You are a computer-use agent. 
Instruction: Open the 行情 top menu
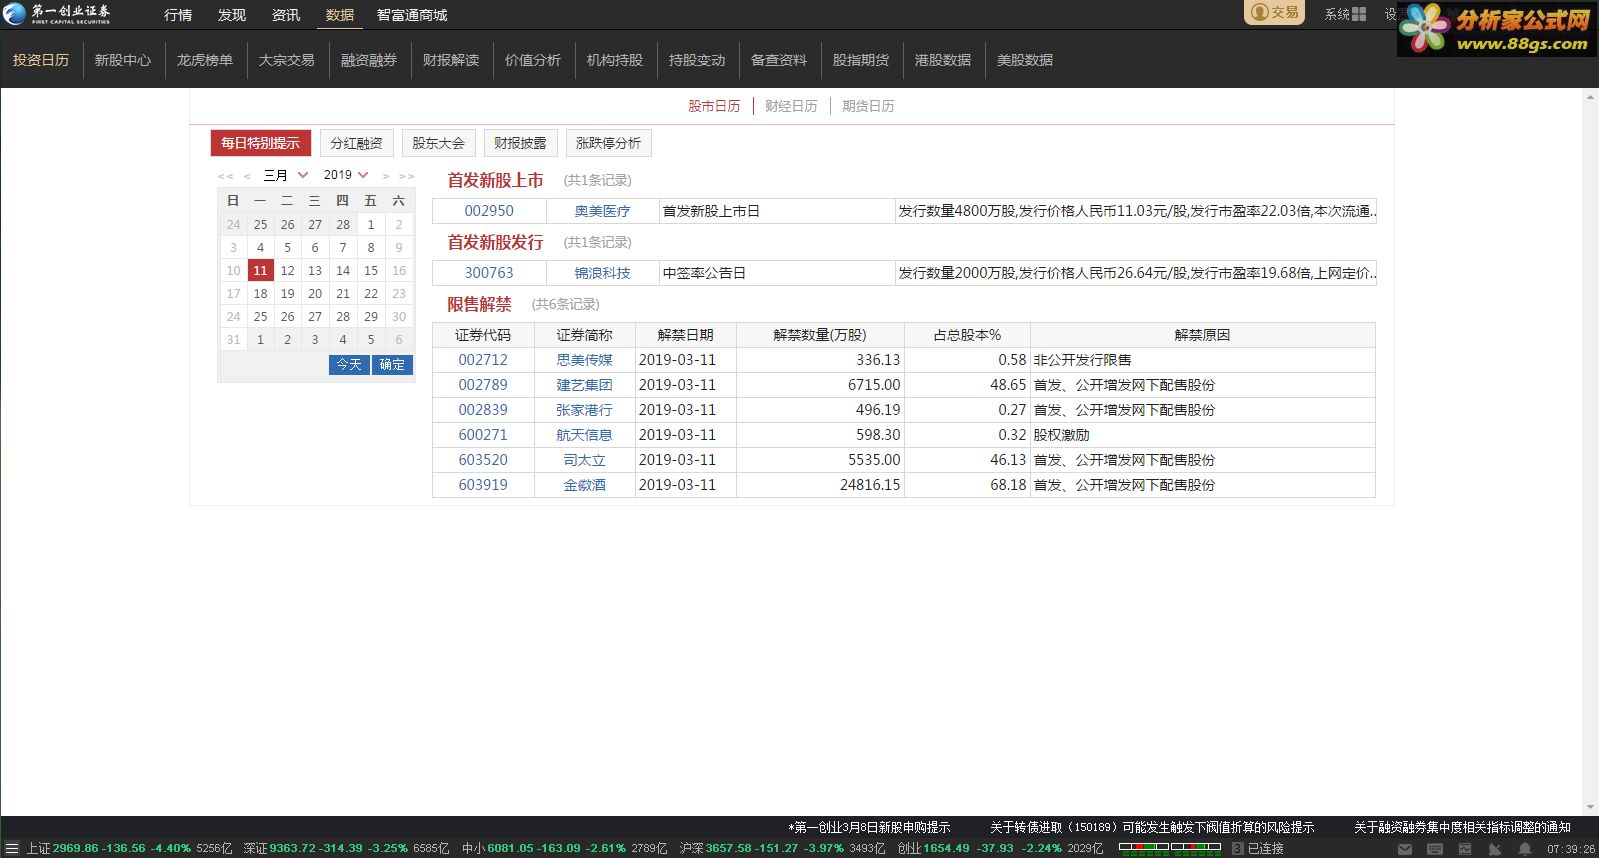(178, 15)
